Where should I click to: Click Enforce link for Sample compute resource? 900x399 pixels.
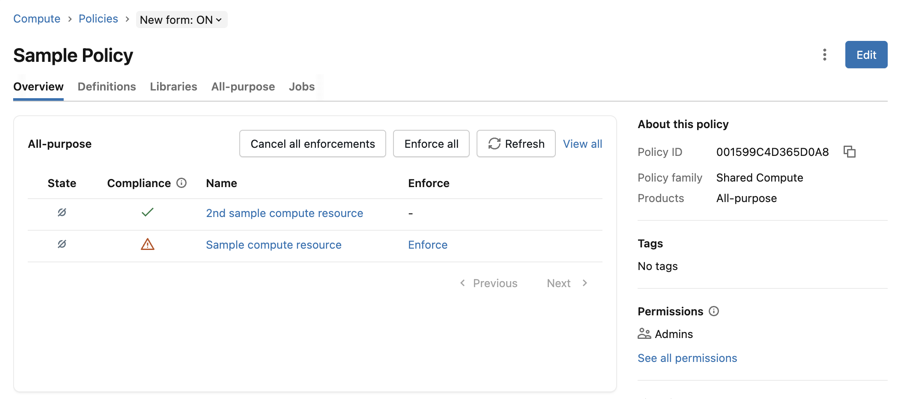click(428, 245)
